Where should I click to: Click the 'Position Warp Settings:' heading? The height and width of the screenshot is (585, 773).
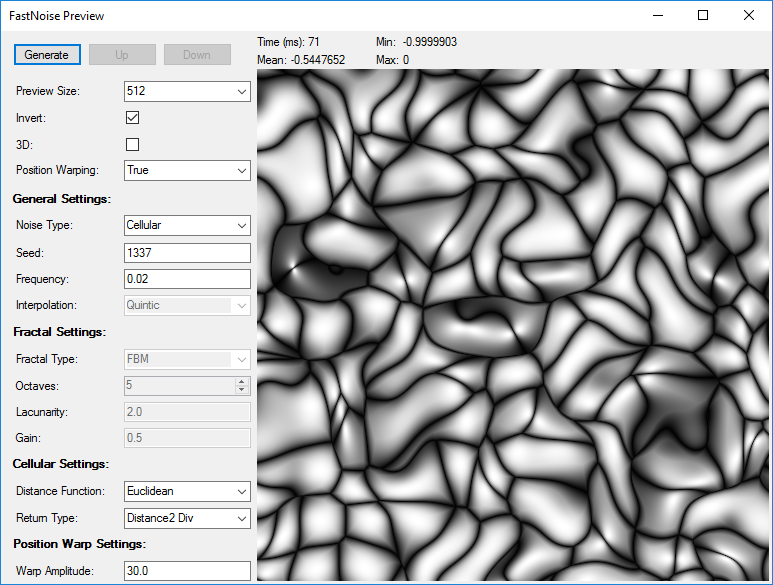point(80,544)
